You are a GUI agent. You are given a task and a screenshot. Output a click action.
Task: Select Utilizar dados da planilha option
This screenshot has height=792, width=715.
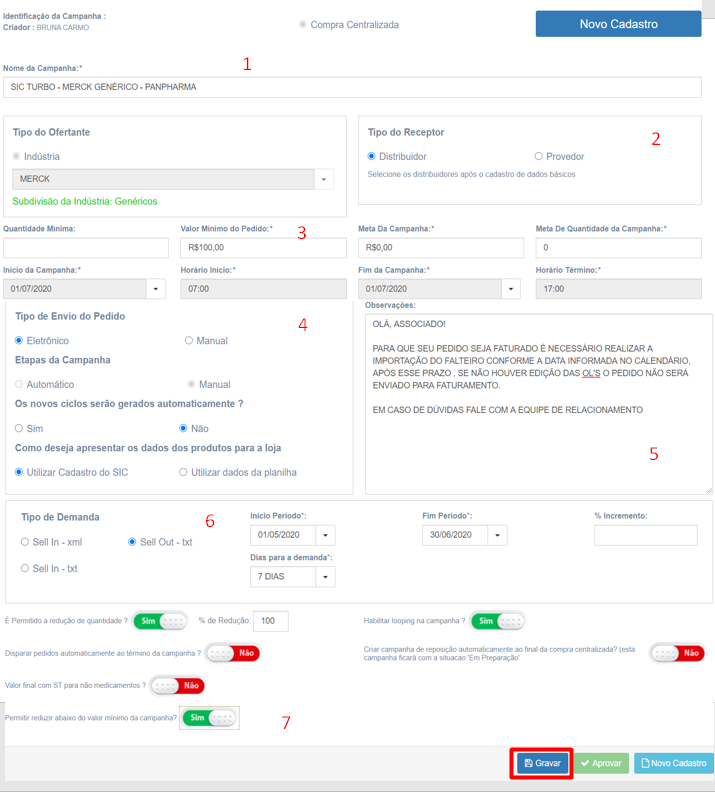pos(183,472)
